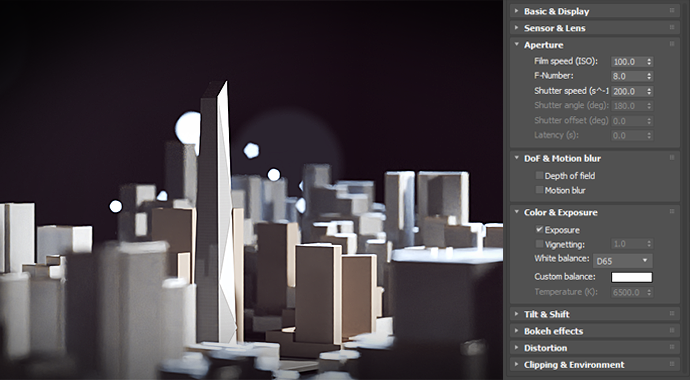690x380 pixels.
Task: Click the F-Number value field
Action: tap(628, 77)
